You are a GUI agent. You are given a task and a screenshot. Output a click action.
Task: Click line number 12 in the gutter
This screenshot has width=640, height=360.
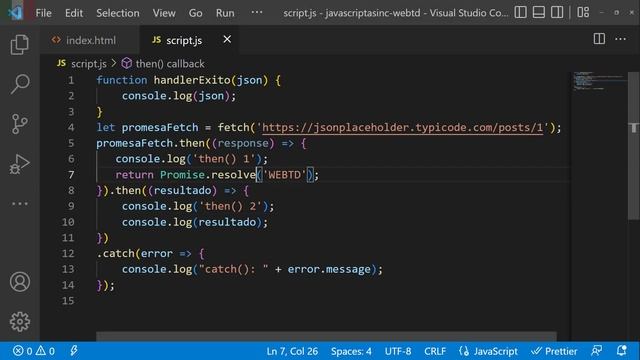68,253
